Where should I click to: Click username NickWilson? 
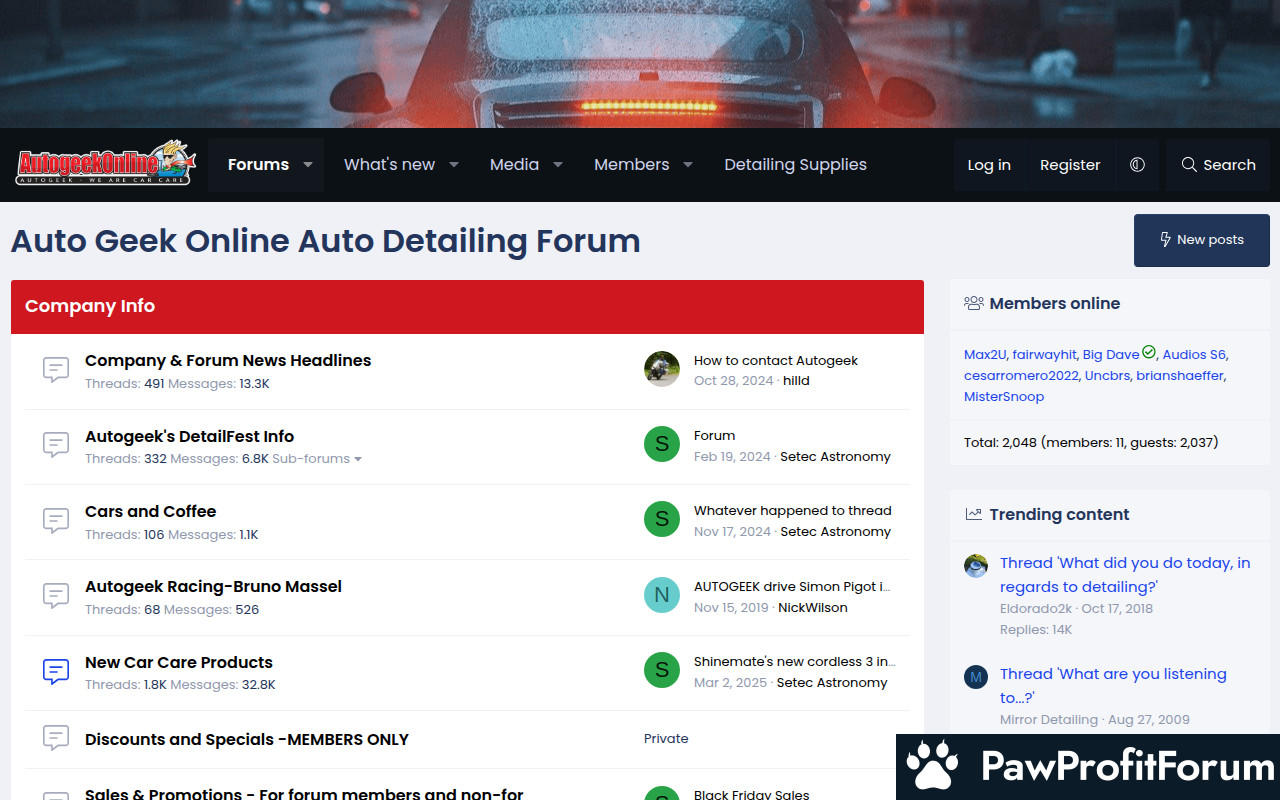[813, 607]
